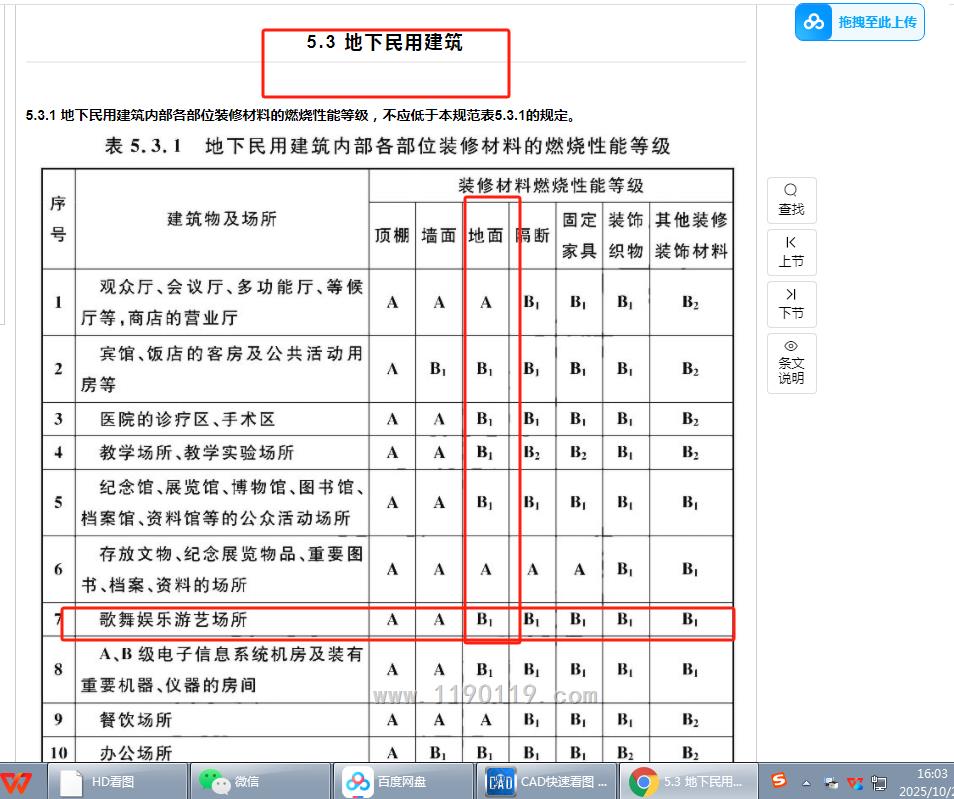Click Sogou input method tray icon
954x799 pixels.
pos(778,781)
